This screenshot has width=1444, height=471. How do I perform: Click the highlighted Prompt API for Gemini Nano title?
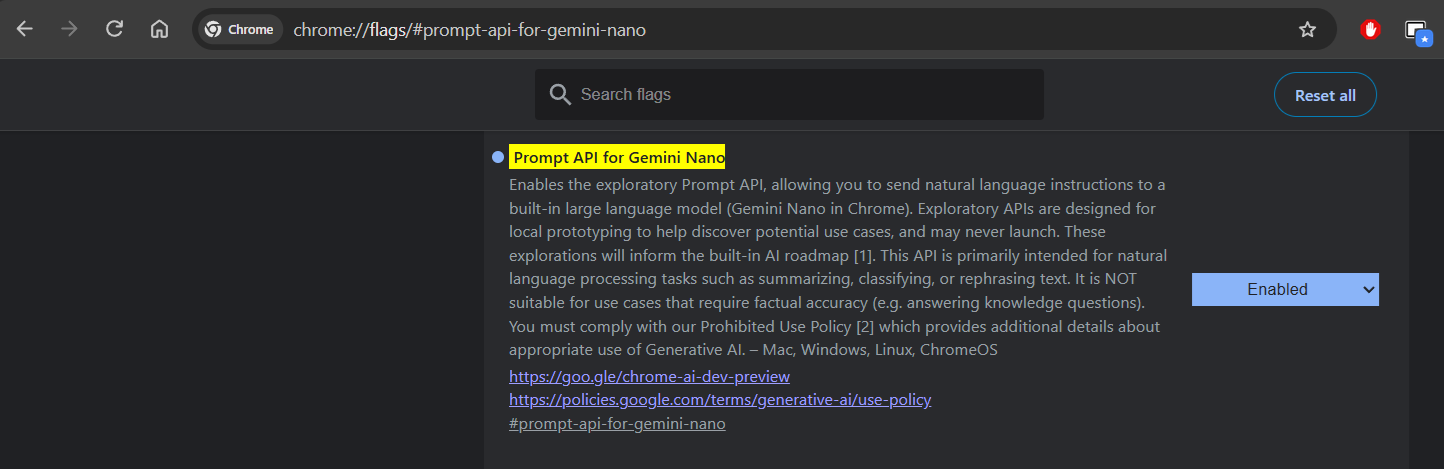(617, 157)
